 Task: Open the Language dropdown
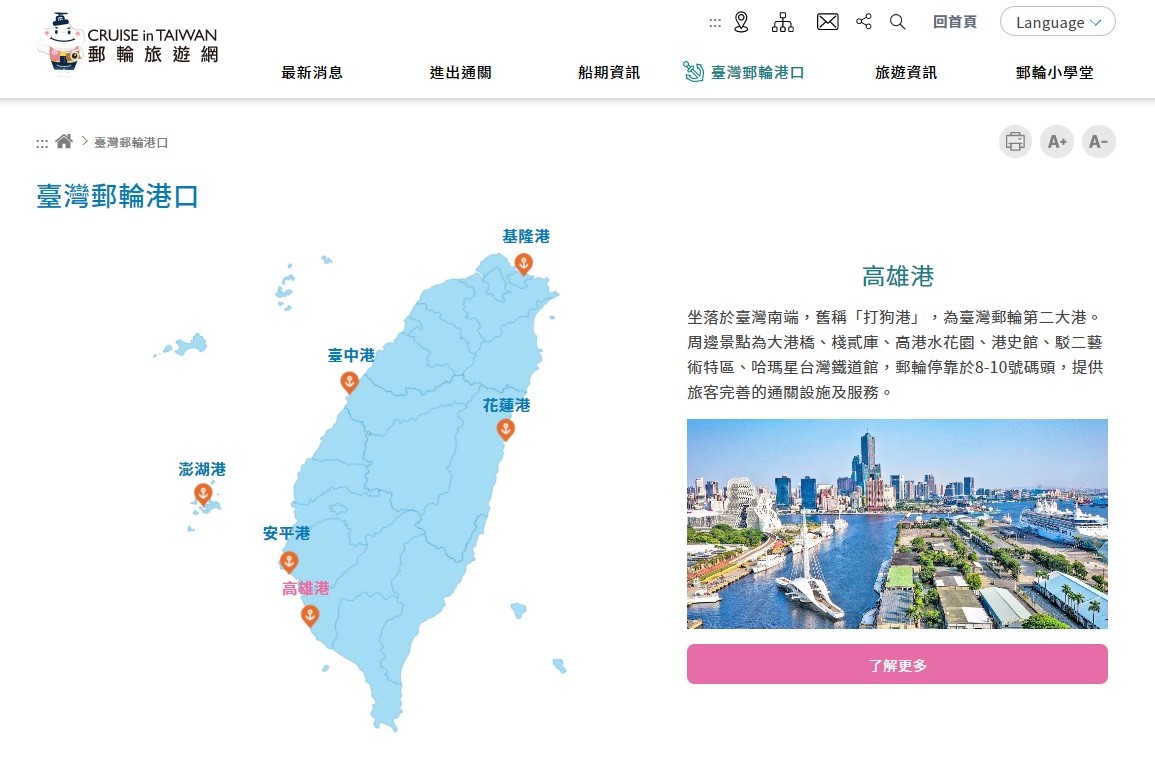[x=1057, y=21]
